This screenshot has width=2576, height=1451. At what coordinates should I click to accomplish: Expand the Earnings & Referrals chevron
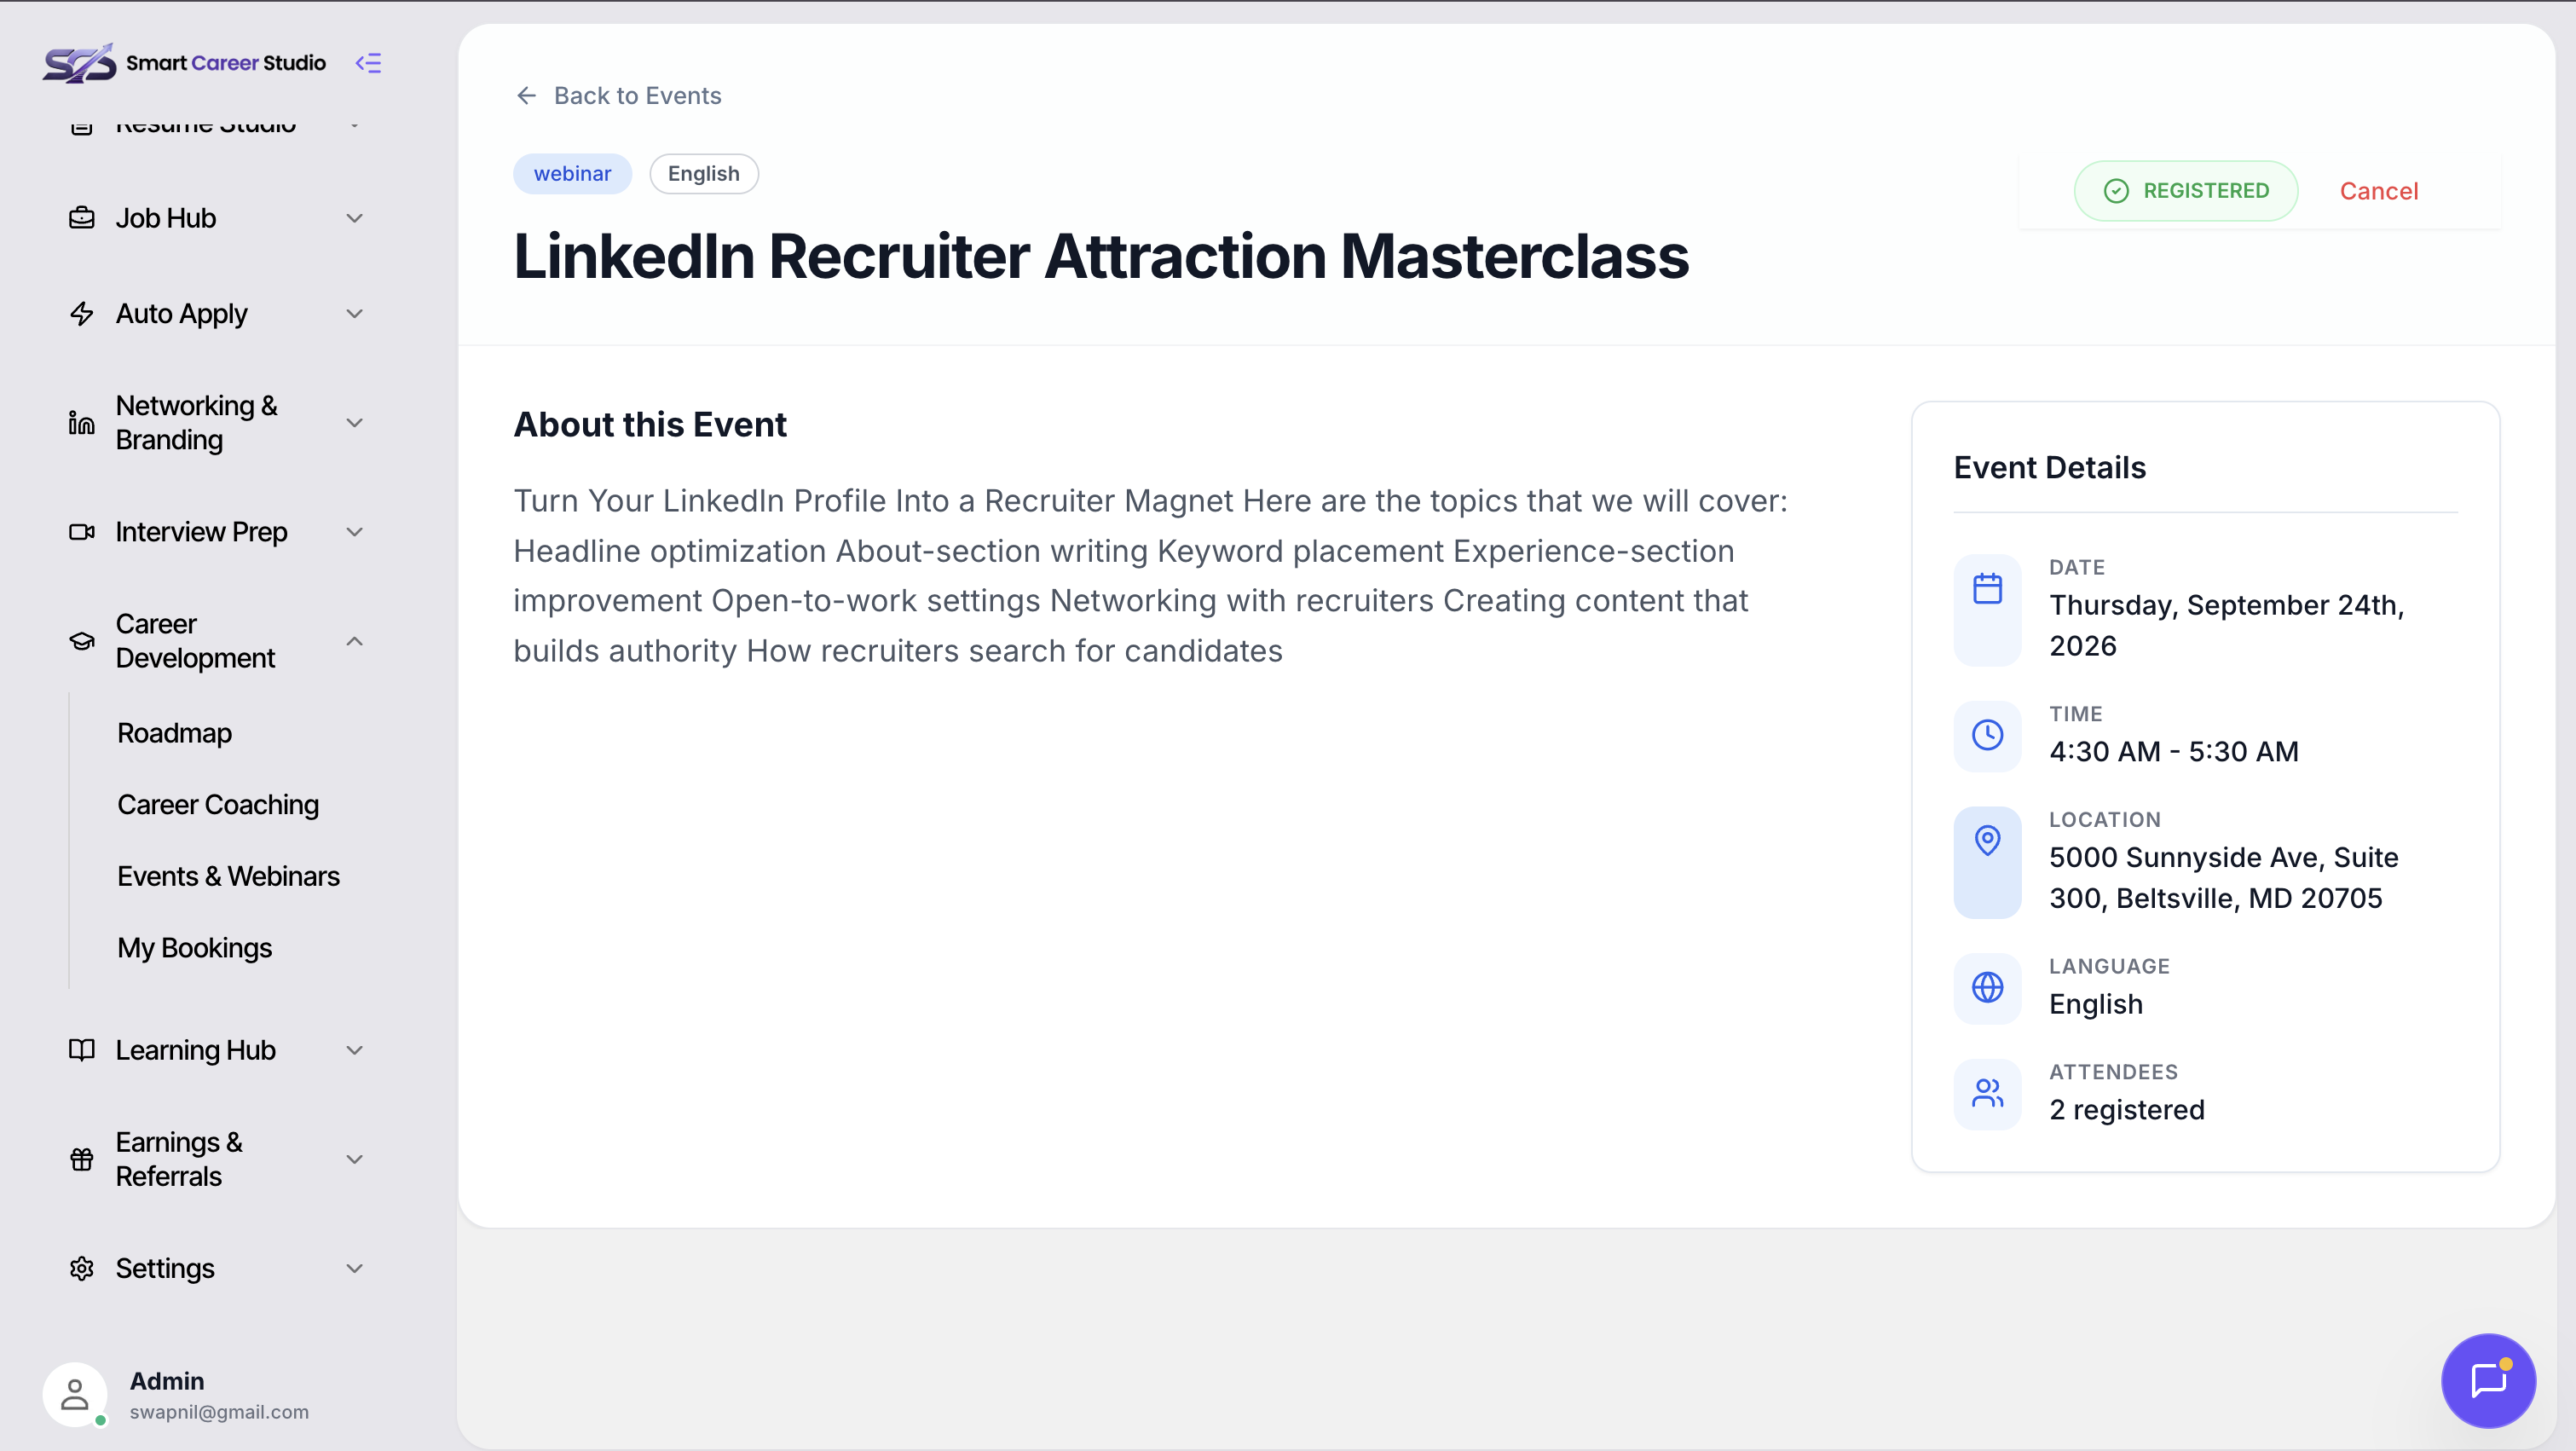(355, 1159)
